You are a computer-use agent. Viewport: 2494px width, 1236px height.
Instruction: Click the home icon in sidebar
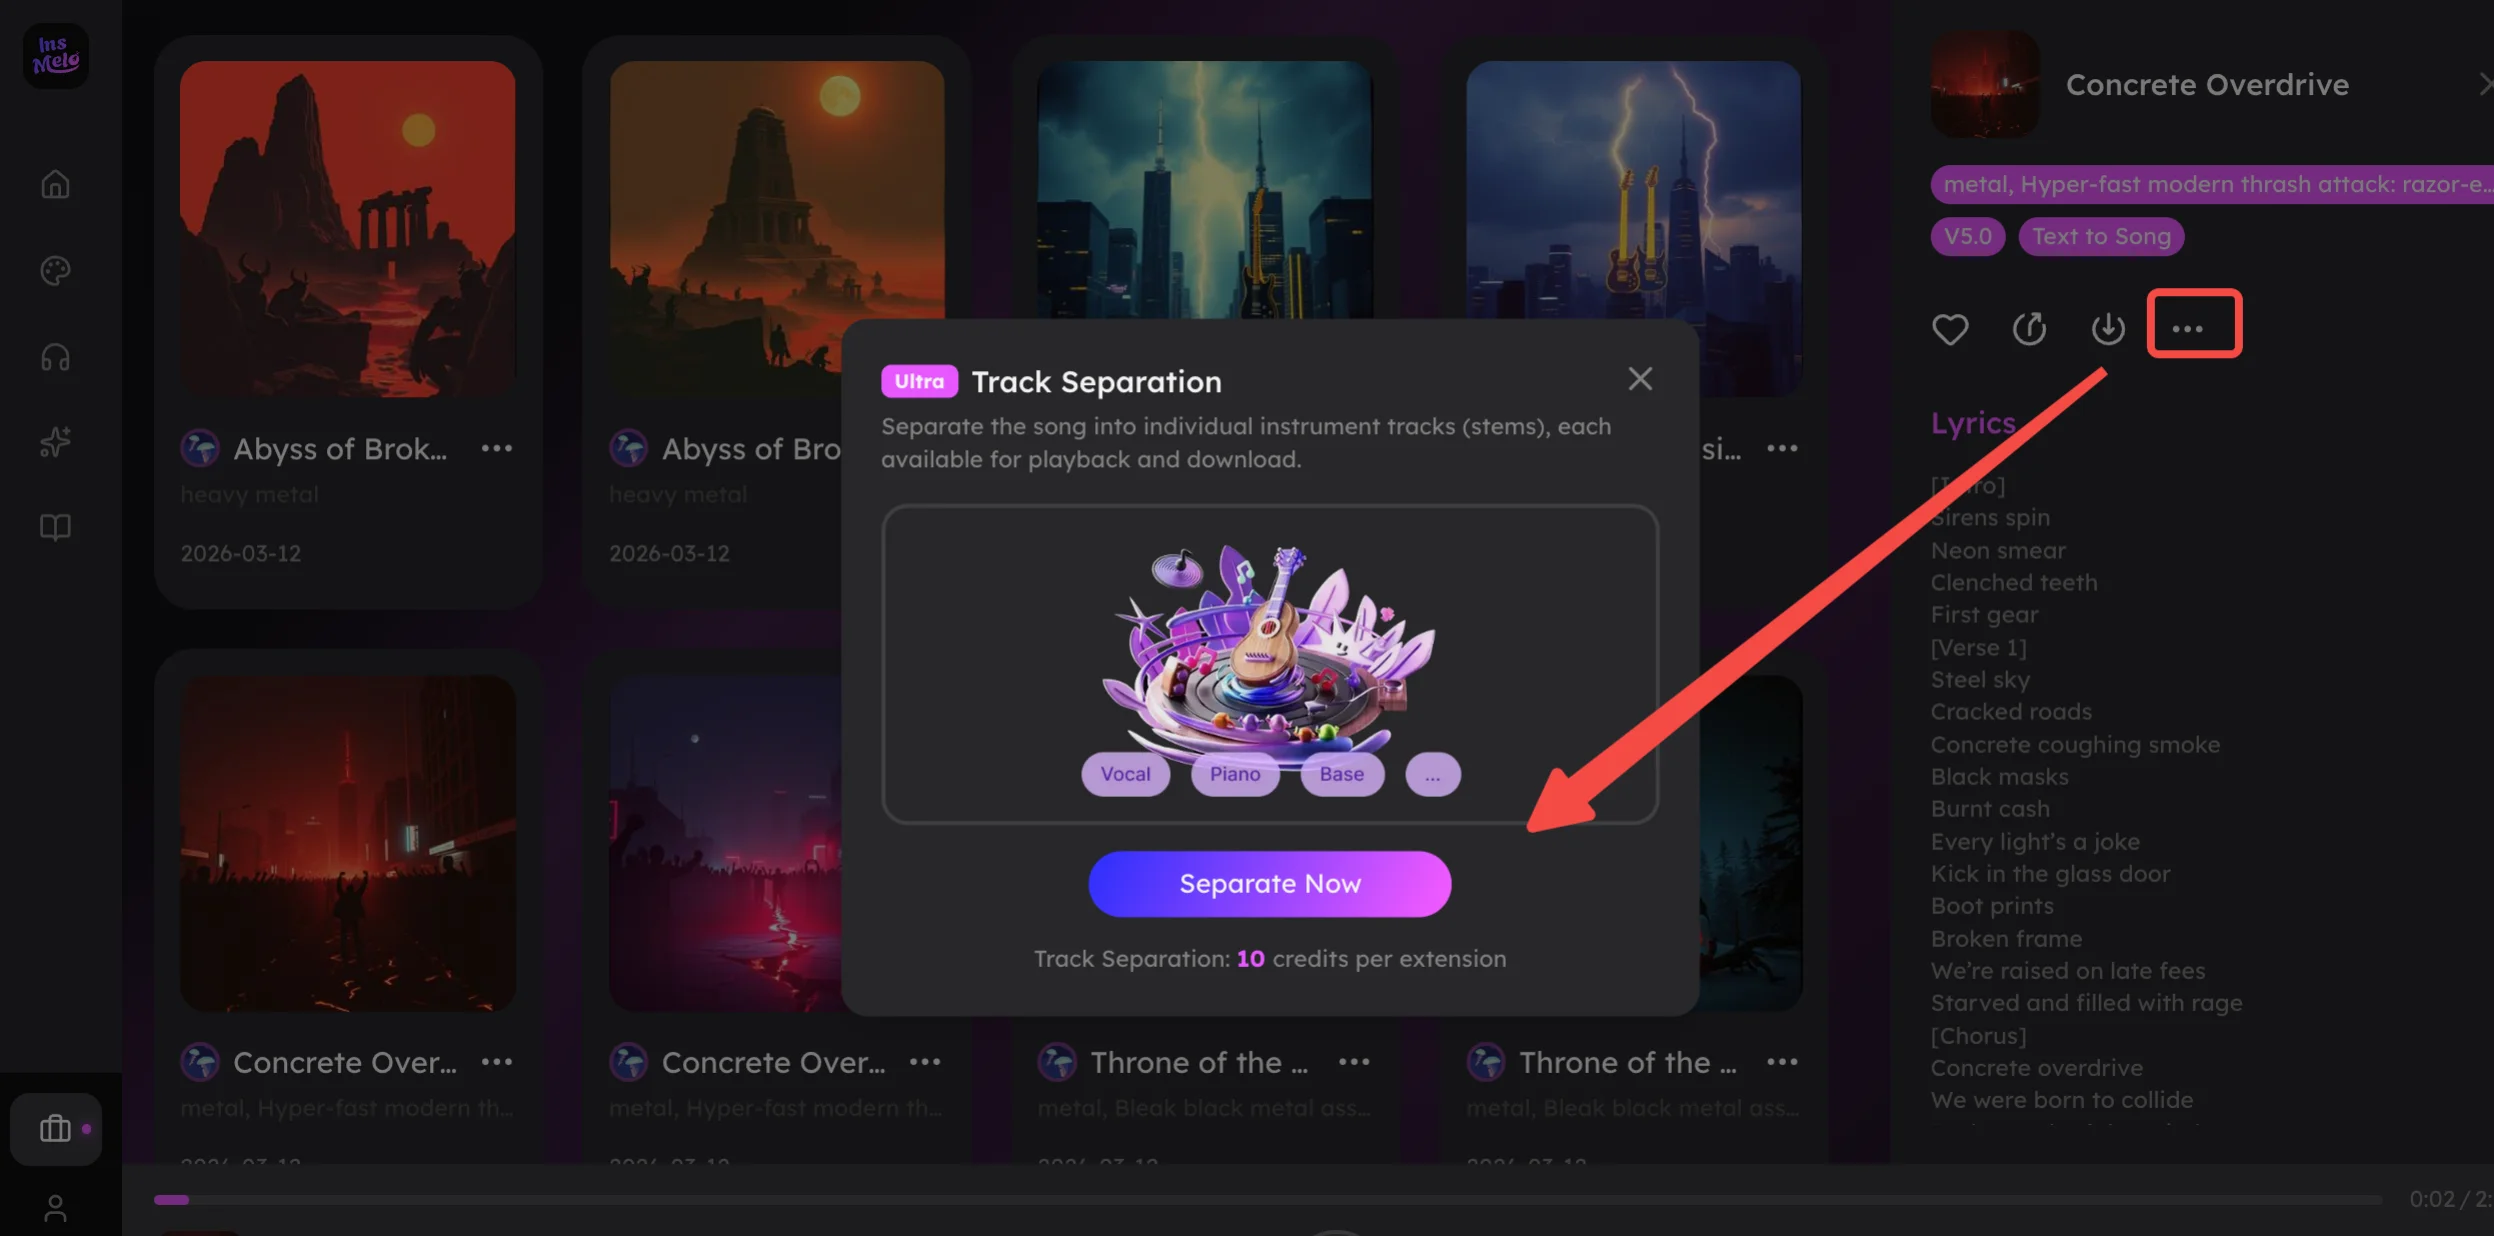pyautogui.click(x=55, y=185)
